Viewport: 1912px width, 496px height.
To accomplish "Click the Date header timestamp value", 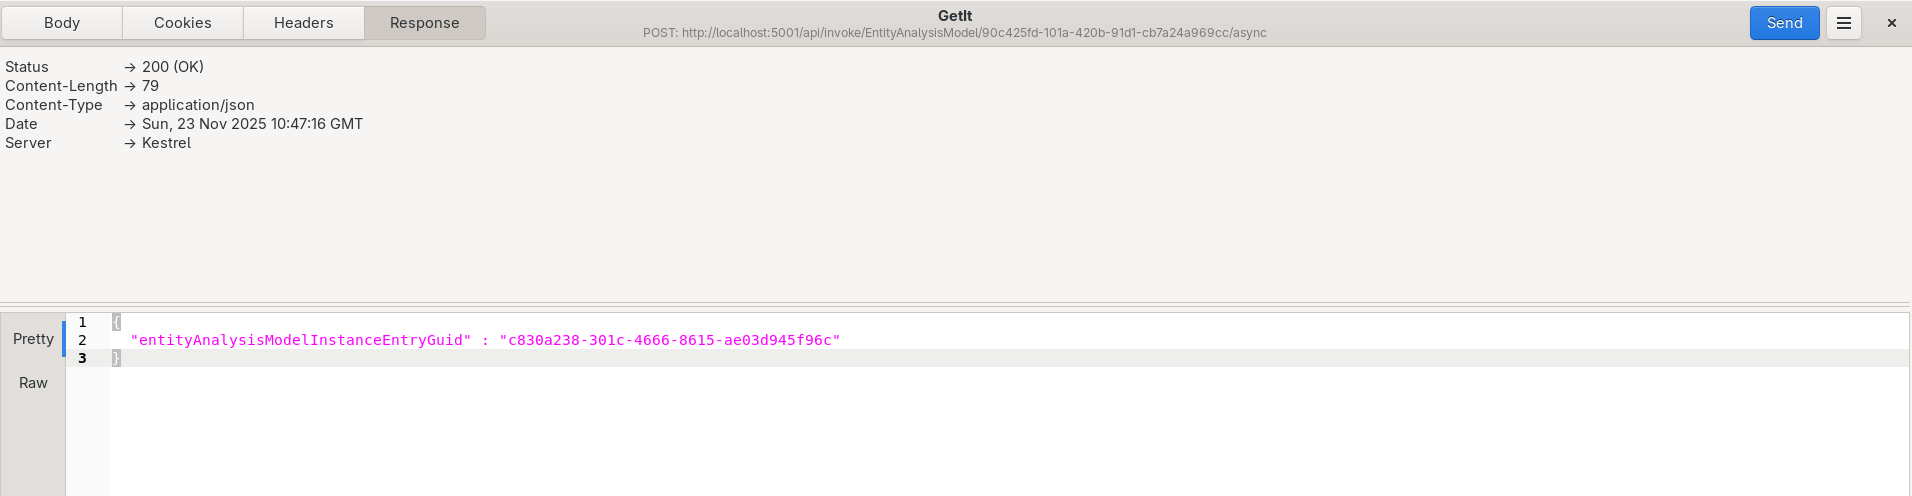I will [x=252, y=124].
